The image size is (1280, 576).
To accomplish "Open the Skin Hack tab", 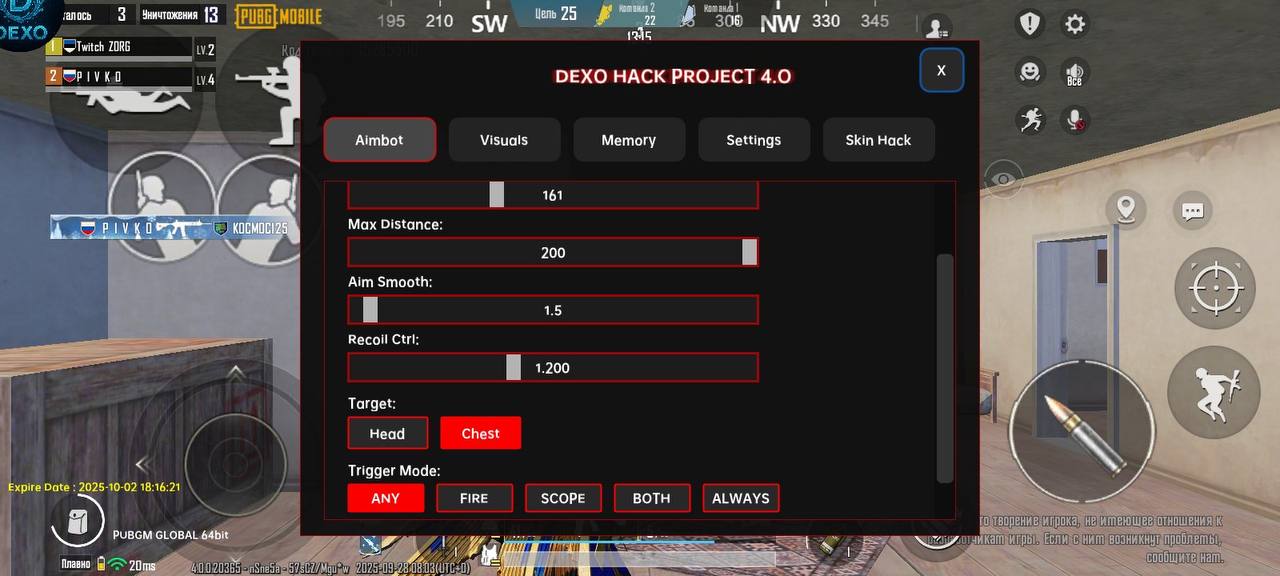I will tap(878, 139).
